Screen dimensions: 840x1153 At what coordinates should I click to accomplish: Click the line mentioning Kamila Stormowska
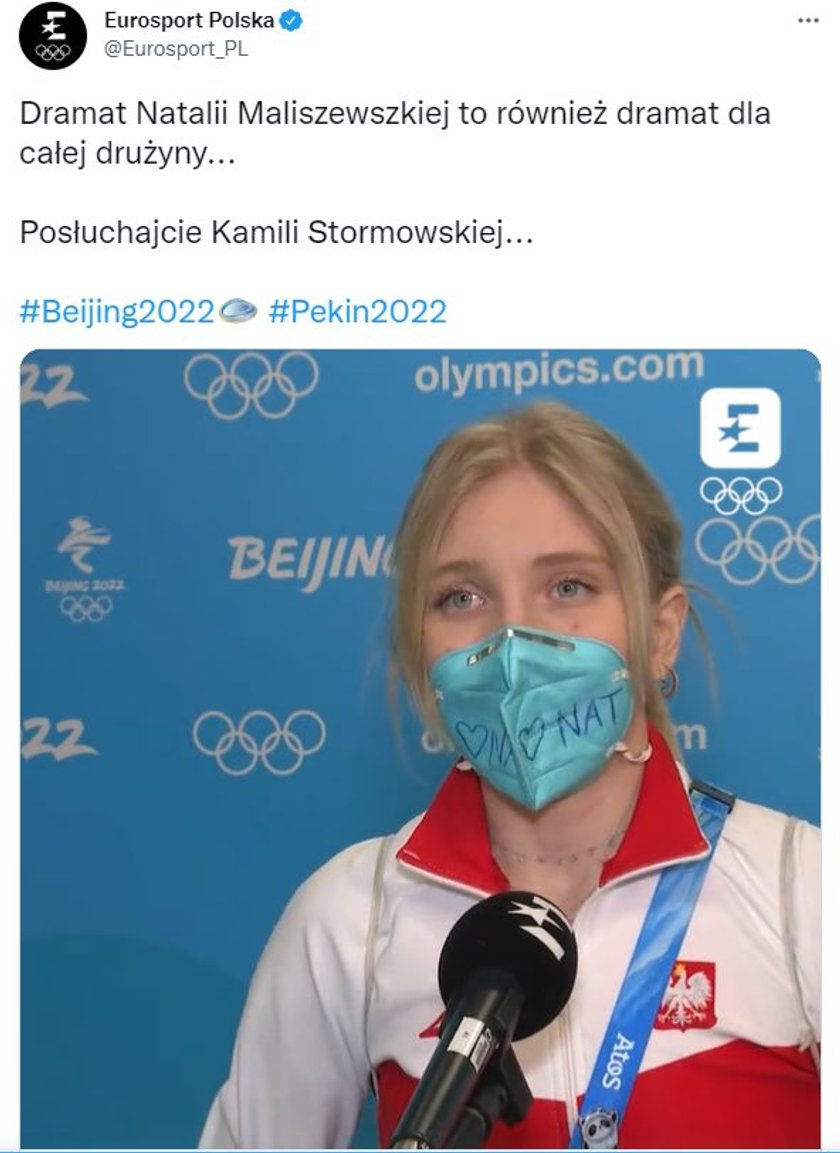(x=276, y=232)
